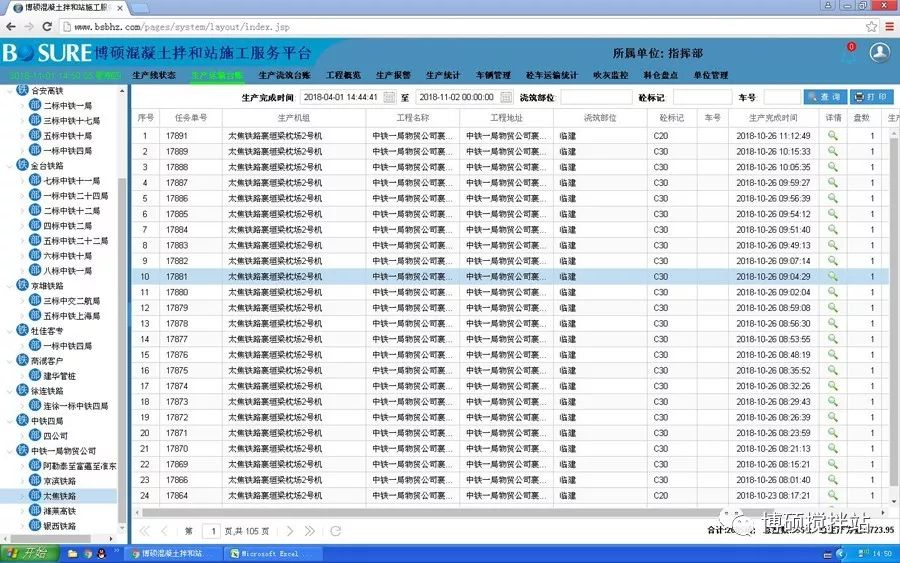Open the notification bell with red badge
Image resolution: width=900 pixels, height=563 pixels.
[x=848, y=53]
